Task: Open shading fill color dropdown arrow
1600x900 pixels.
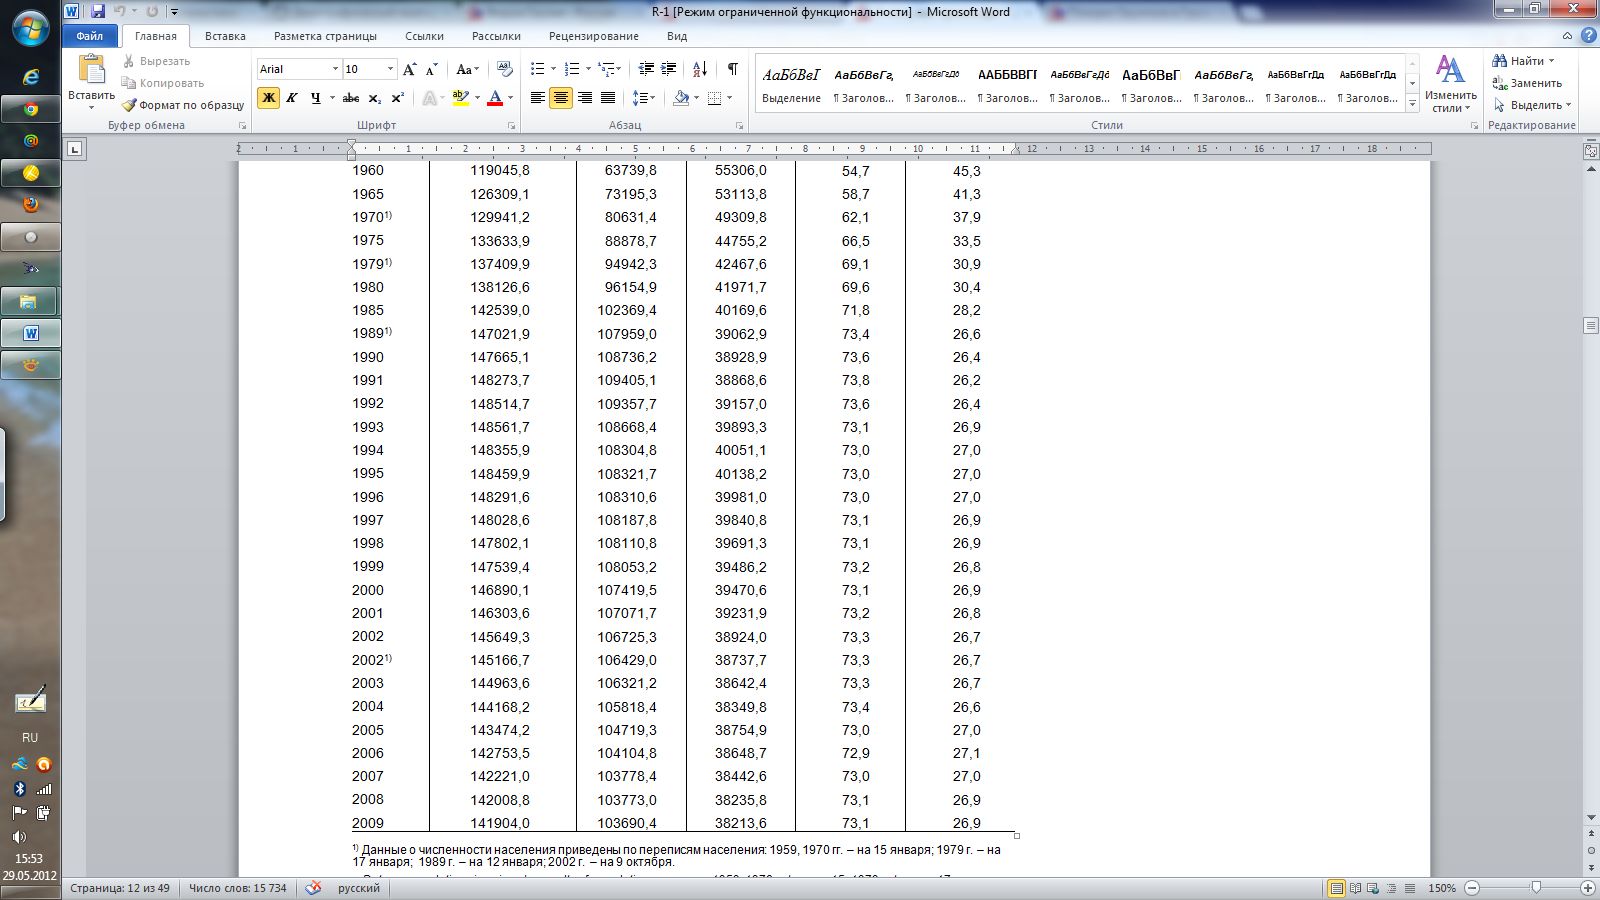Action: 697,98
